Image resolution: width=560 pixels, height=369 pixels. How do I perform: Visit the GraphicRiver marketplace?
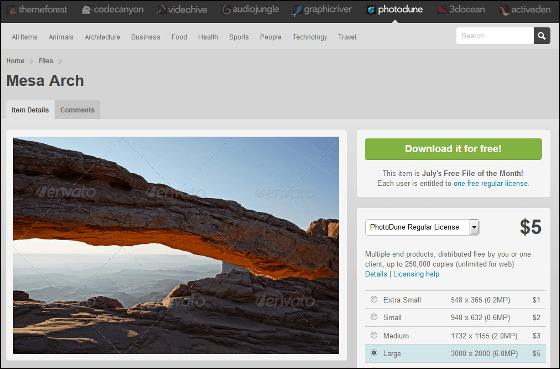click(x=322, y=10)
